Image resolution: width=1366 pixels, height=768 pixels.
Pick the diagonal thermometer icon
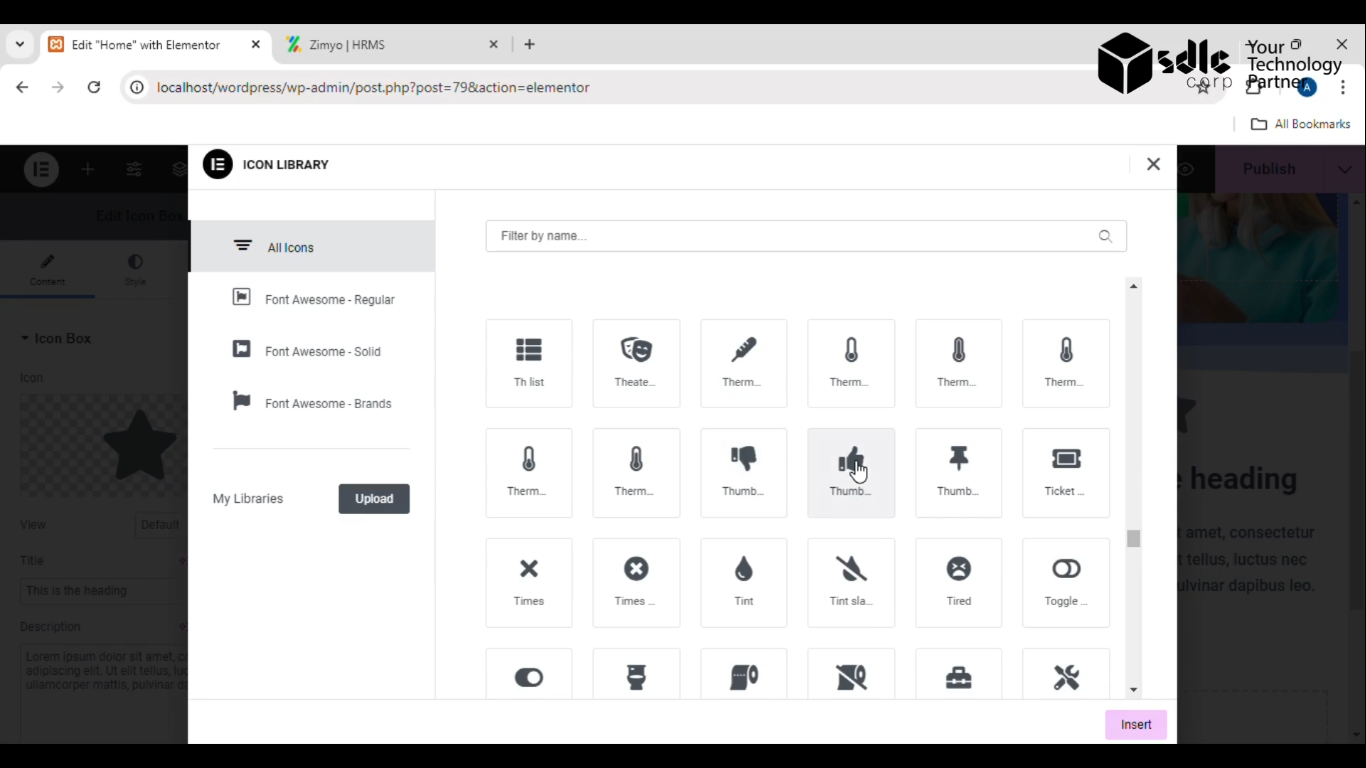[x=744, y=363]
